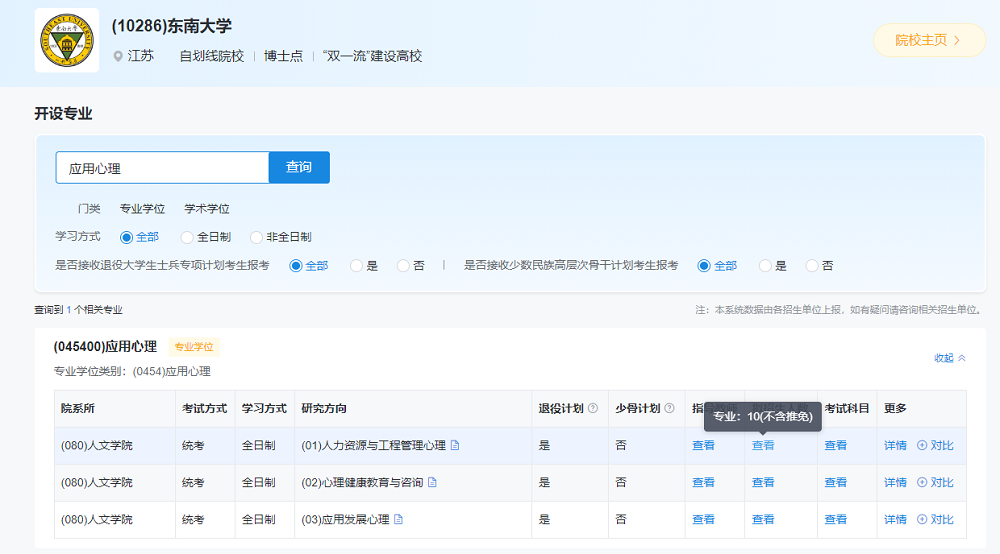The height and width of the screenshot is (554, 1000).
Task: Click the "双一流"建设高校 label
Action: [372, 56]
